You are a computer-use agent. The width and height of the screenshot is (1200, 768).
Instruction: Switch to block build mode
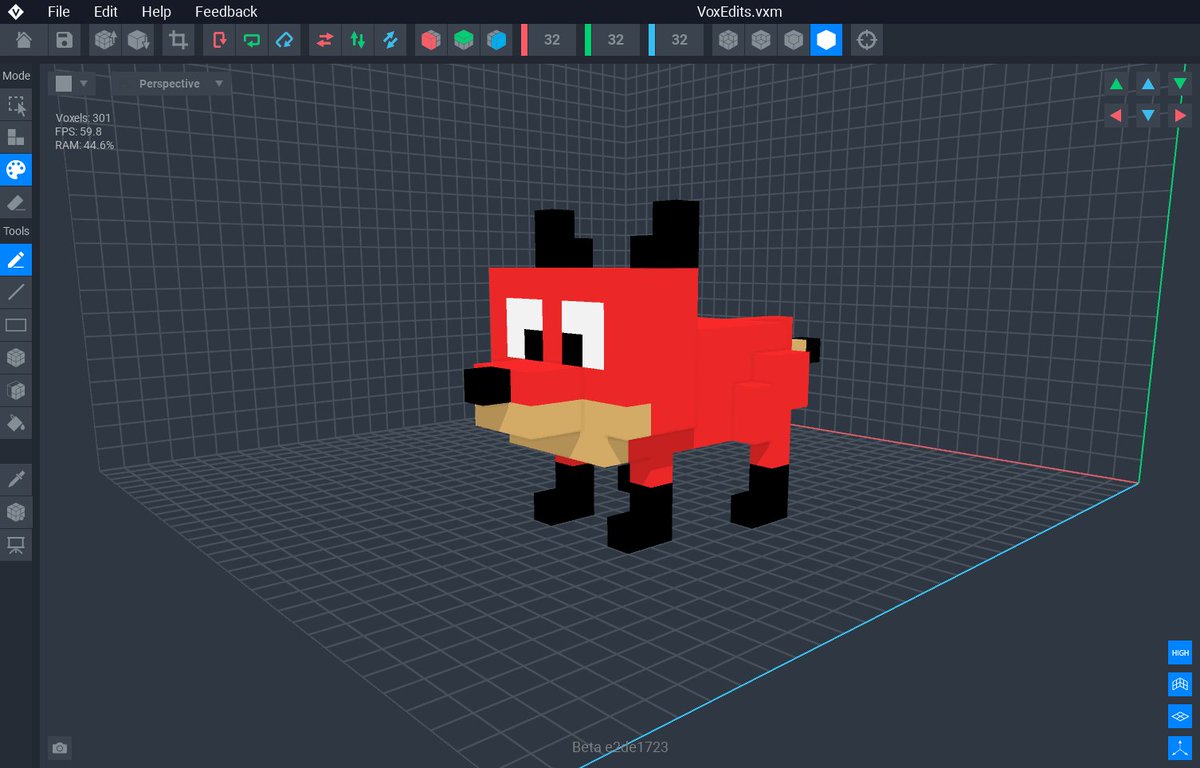click(x=16, y=137)
